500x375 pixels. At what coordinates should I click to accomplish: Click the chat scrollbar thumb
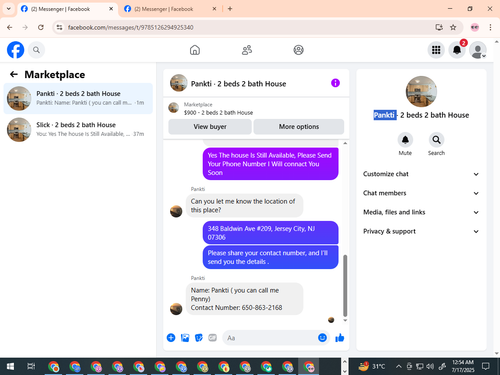pos(345,286)
